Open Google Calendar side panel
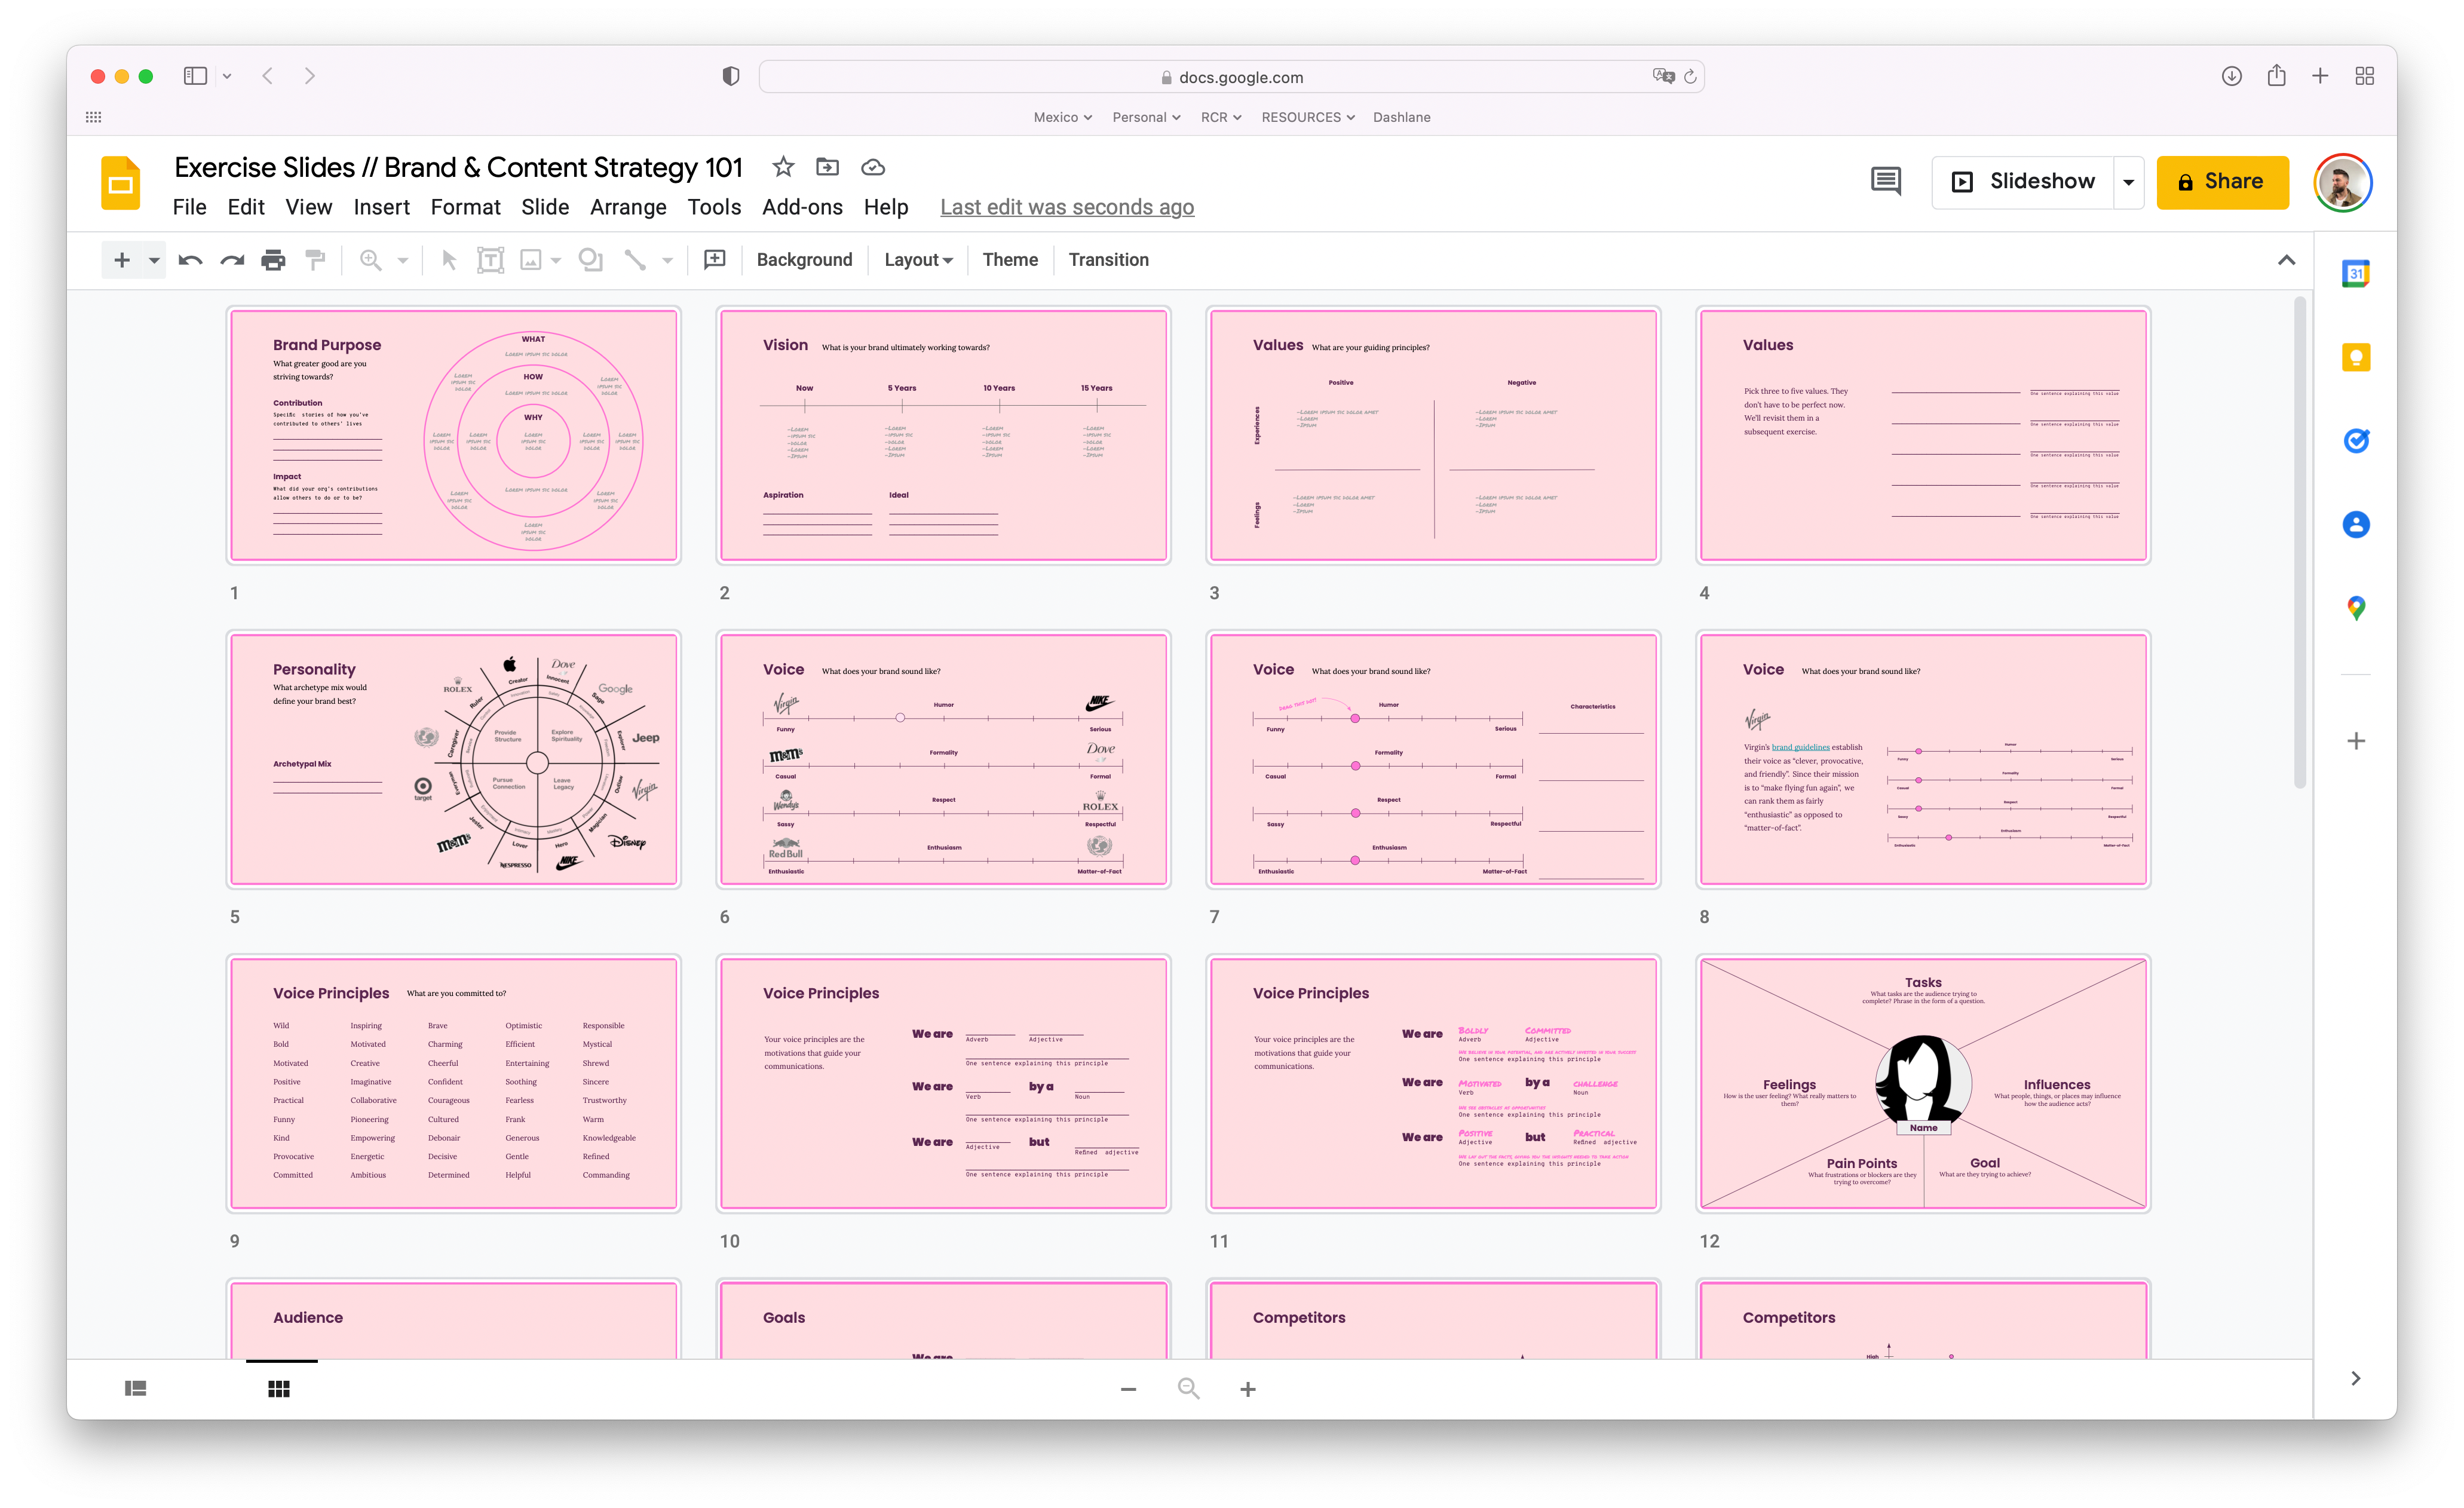This screenshot has width=2464, height=1508. (2355, 273)
